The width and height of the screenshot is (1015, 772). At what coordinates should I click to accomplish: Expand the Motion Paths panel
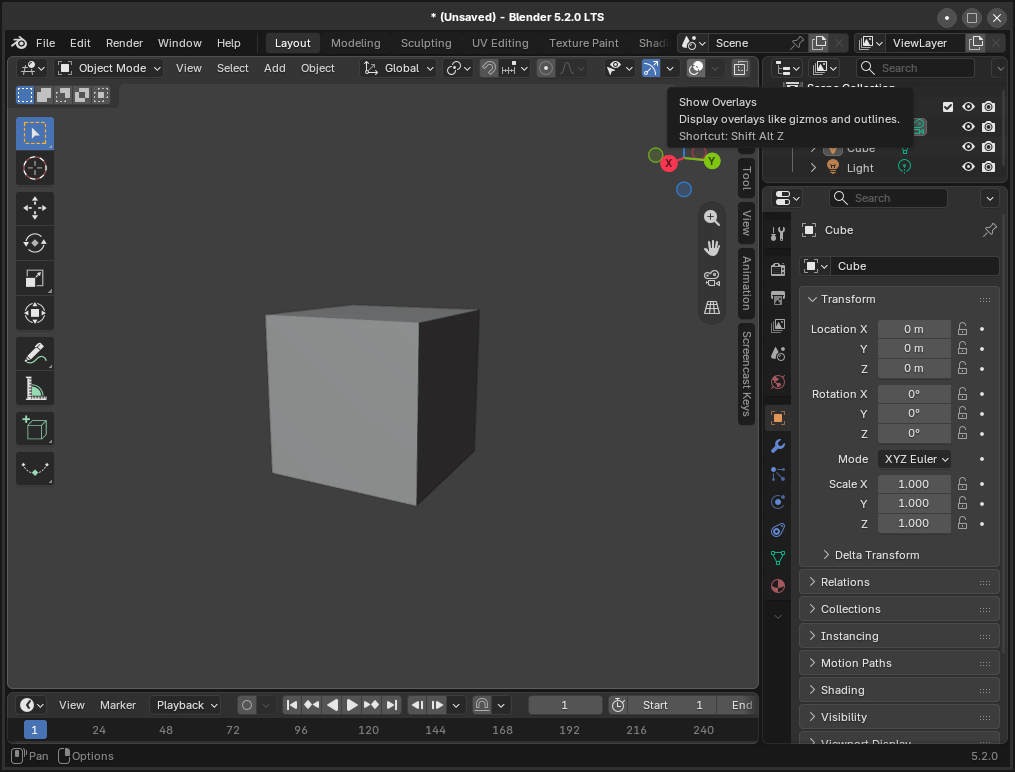(899, 663)
